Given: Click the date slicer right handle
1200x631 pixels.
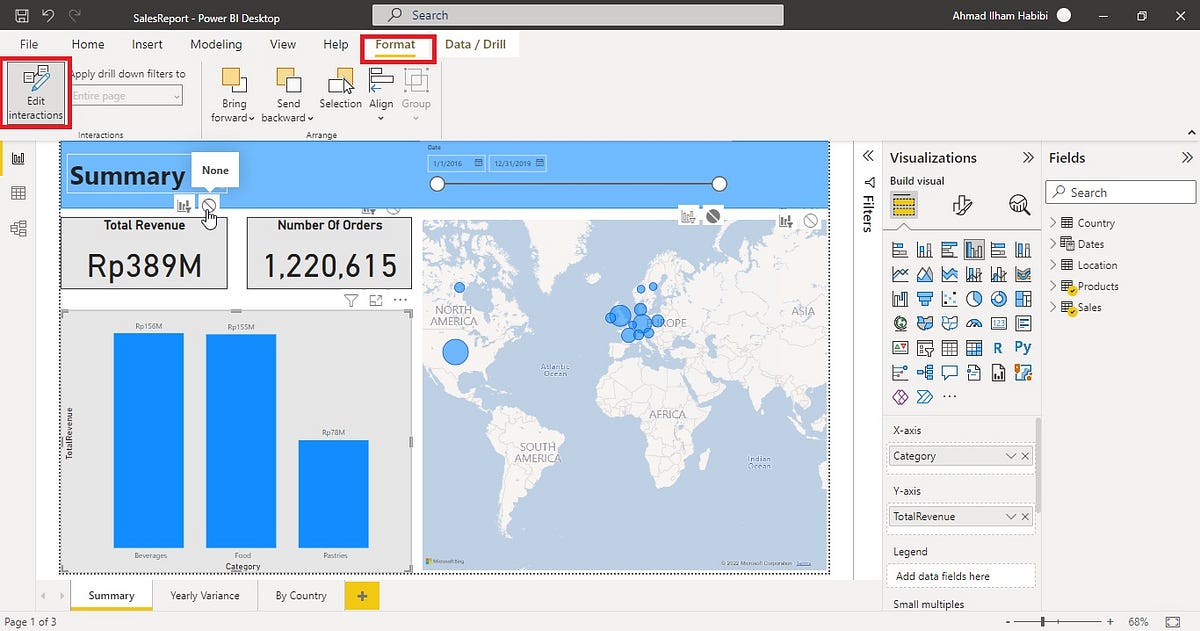Looking at the screenshot, I should (x=719, y=184).
